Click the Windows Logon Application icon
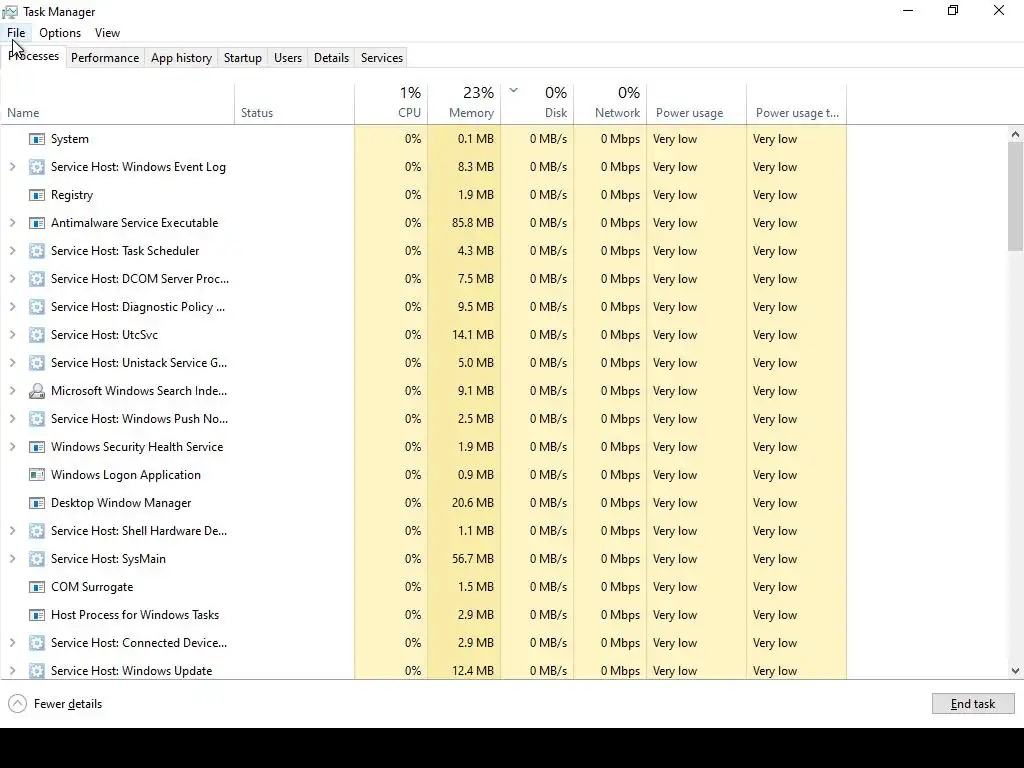The image size is (1024, 768). coord(37,475)
